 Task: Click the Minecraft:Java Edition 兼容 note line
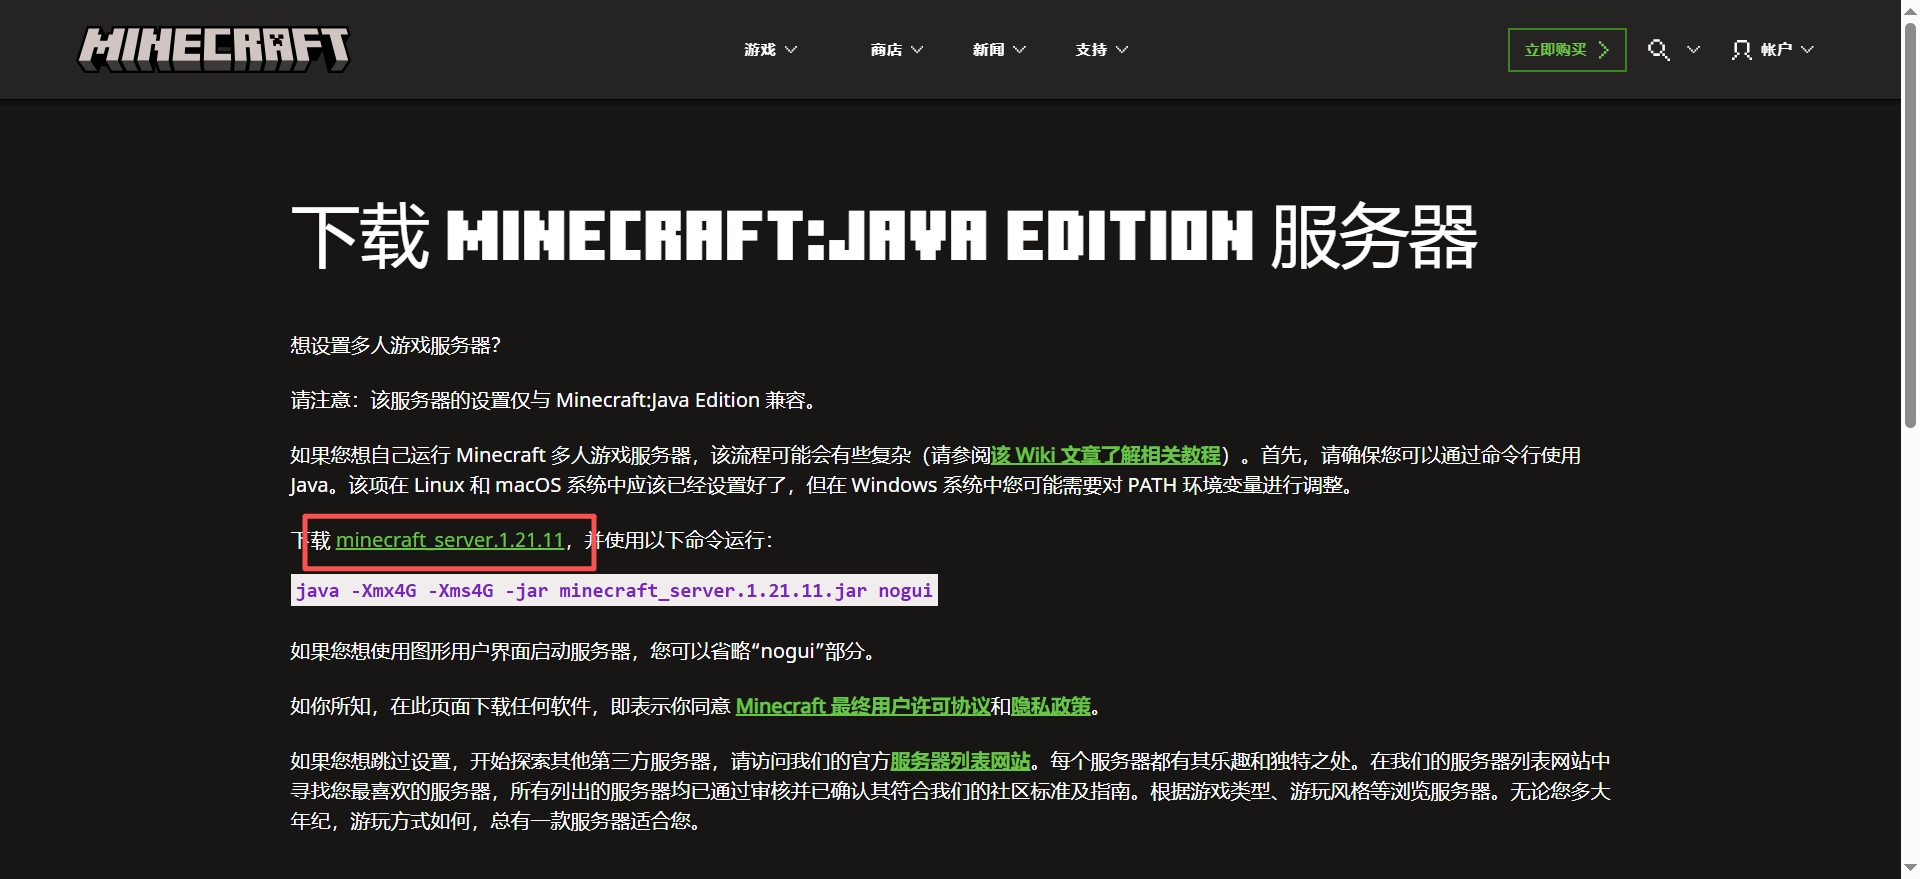(556, 400)
